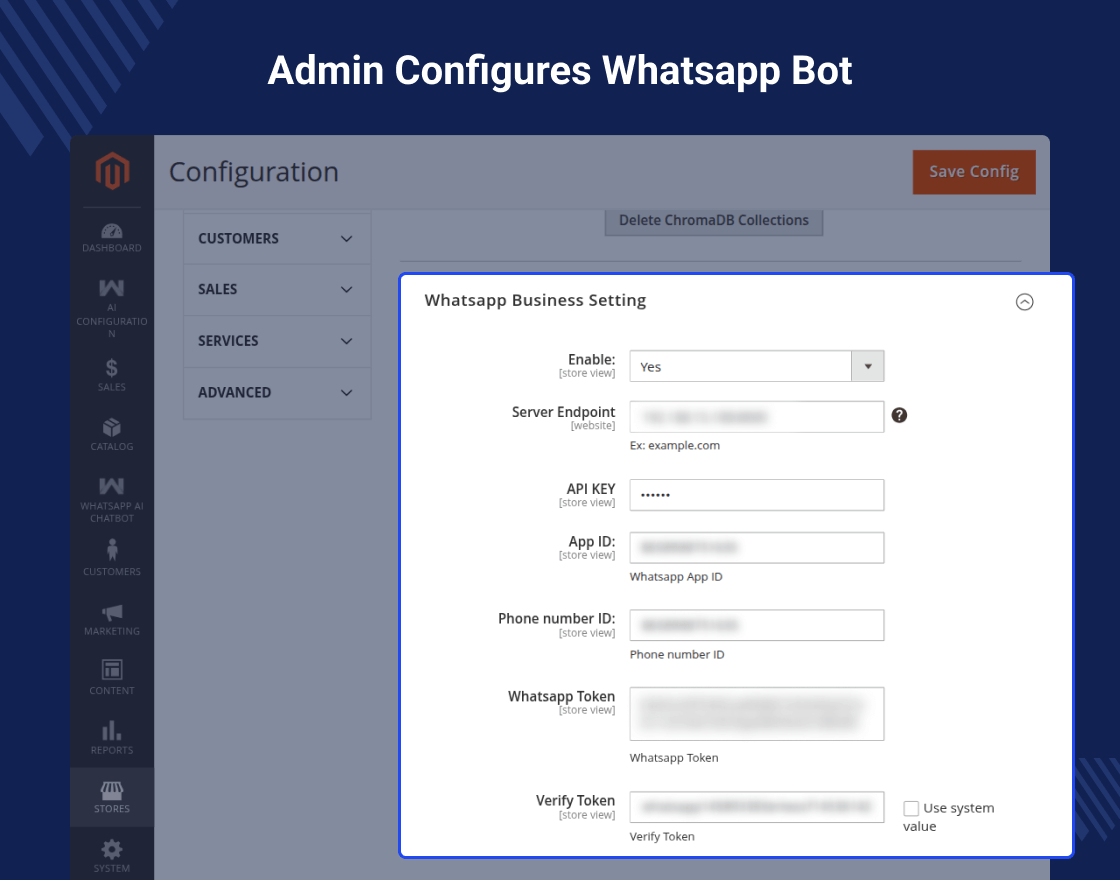The height and width of the screenshot is (880, 1120).
Task: Click the Server Endpoint help icon
Action: tap(899, 415)
